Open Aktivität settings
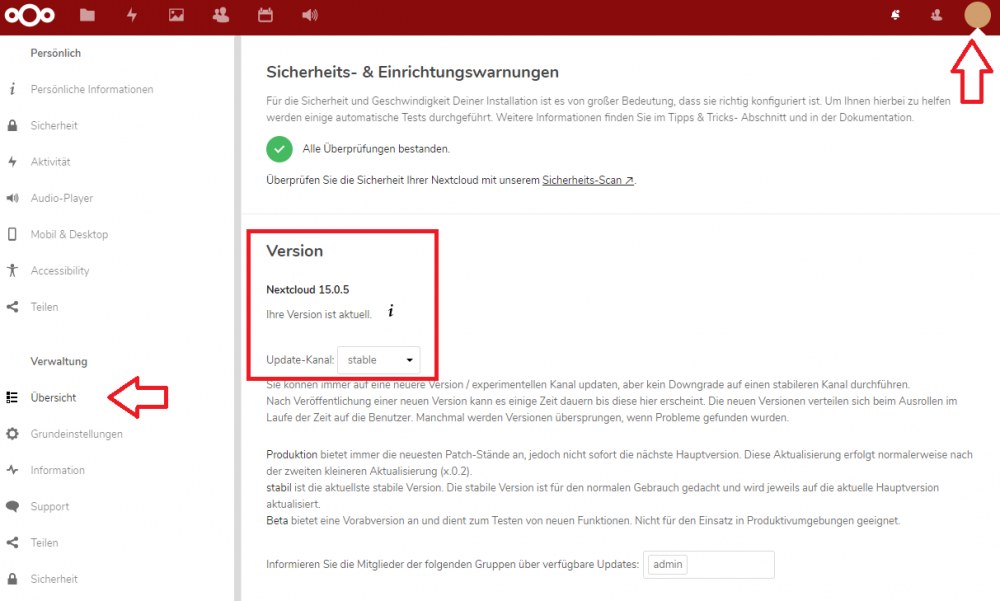Screen dimensions: 1000x601 pos(50,162)
